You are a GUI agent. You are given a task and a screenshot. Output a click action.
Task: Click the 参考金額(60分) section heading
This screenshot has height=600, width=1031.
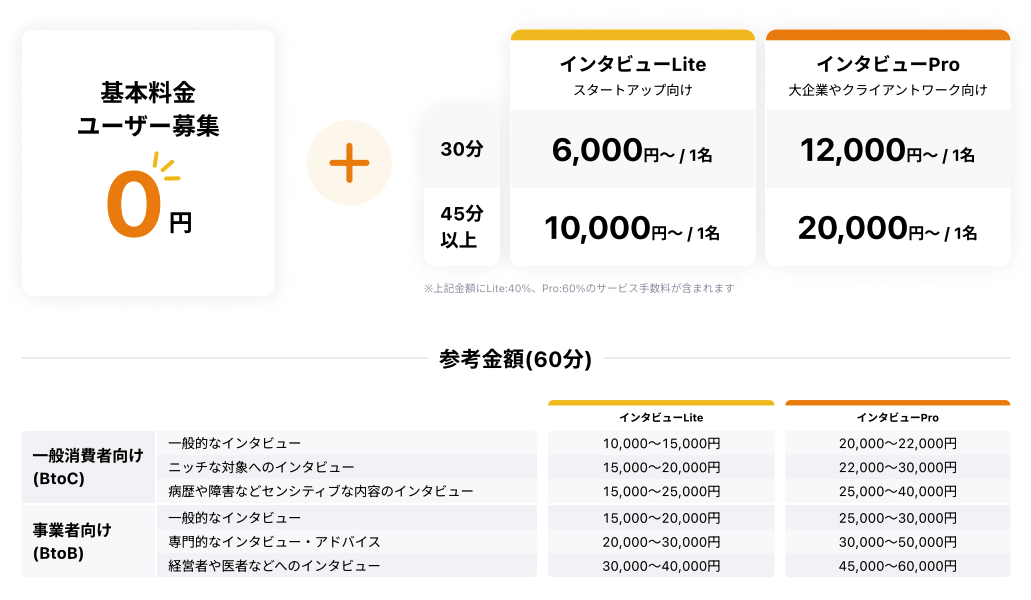coord(515,359)
